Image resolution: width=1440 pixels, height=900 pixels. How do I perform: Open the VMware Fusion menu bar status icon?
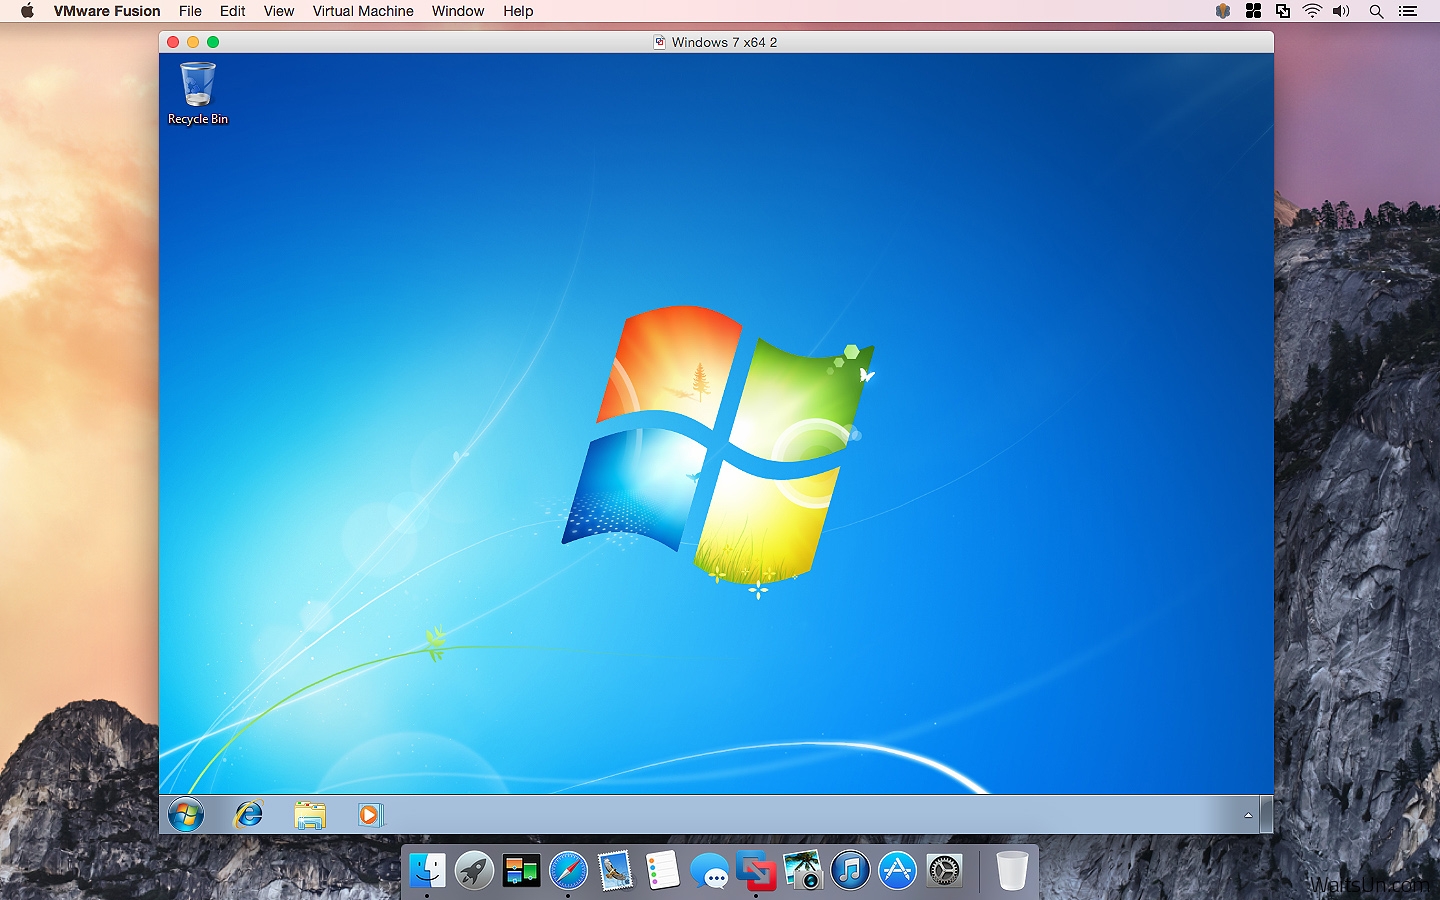click(1283, 11)
